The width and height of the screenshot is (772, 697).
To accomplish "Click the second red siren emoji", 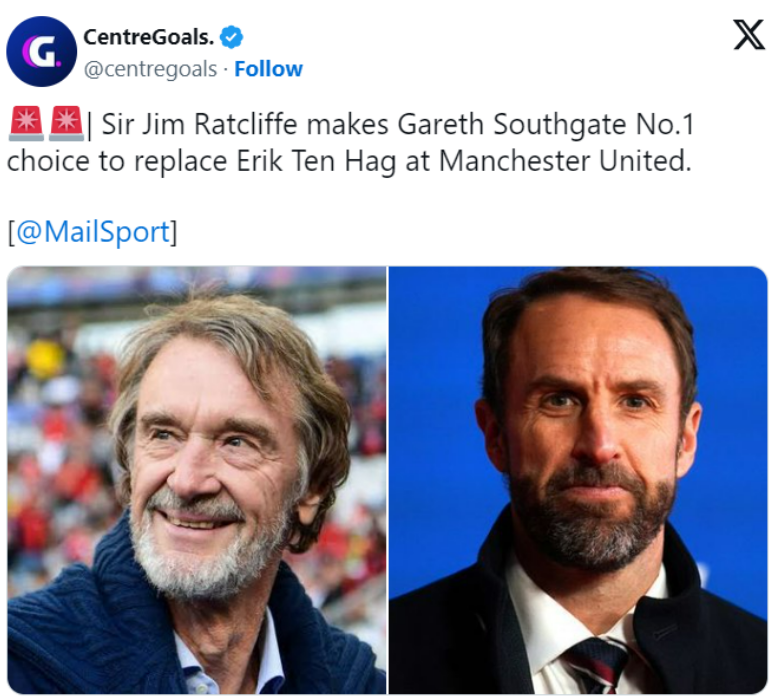I will [x=66, y=127].
